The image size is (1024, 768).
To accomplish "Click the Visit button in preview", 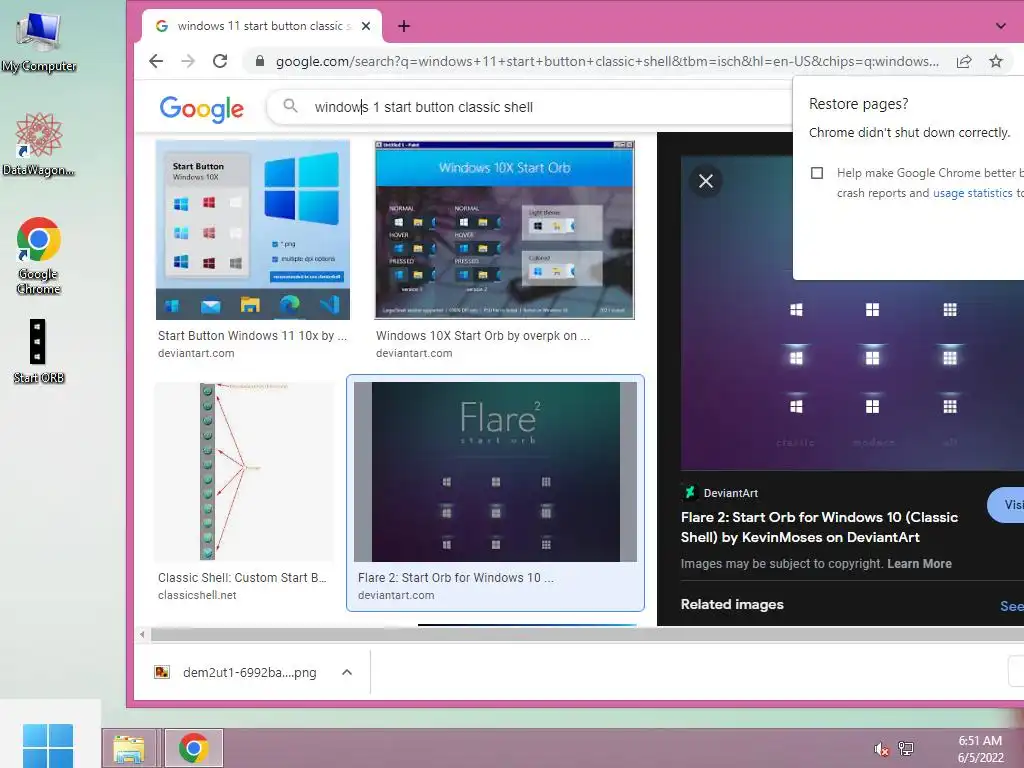I will [1006, 505].
